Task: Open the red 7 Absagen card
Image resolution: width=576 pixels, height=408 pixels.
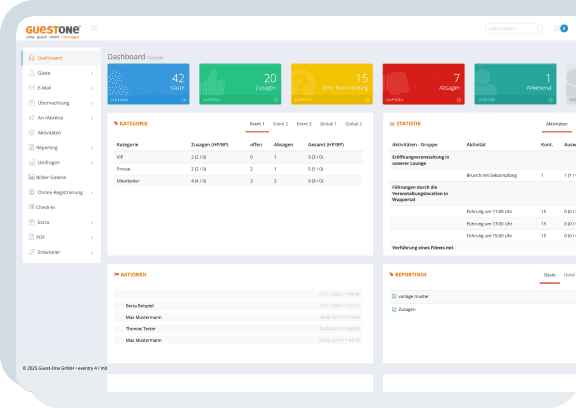Action: (x=424, y=84)
